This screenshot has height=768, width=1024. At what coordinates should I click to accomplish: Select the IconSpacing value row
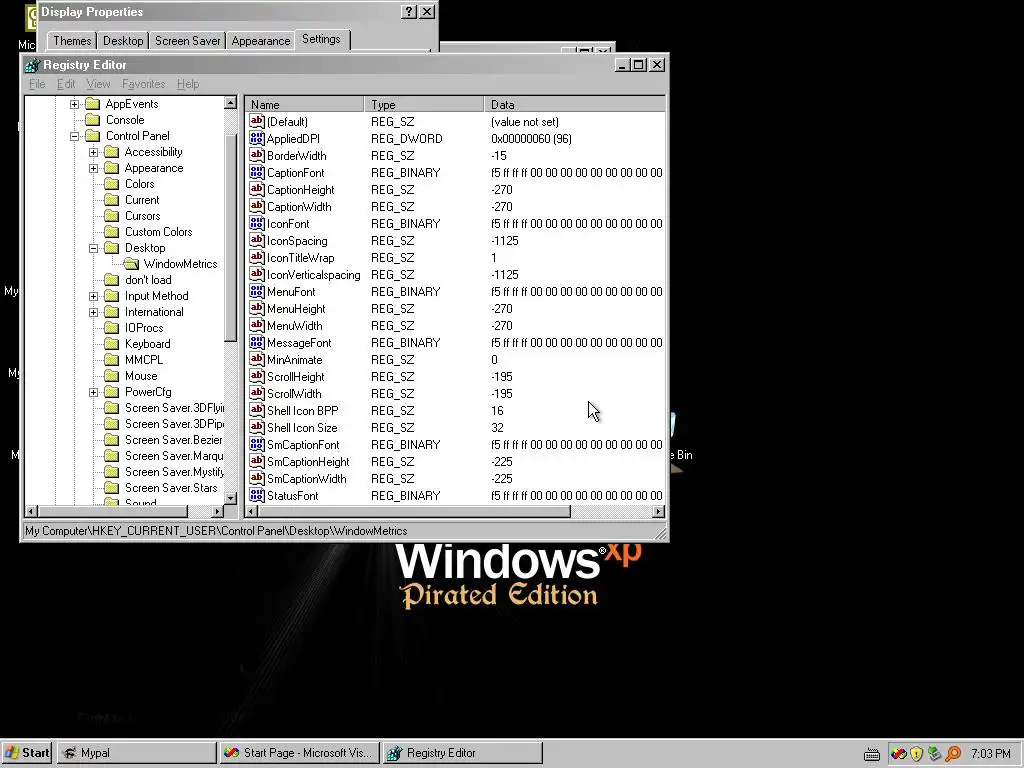455,240
